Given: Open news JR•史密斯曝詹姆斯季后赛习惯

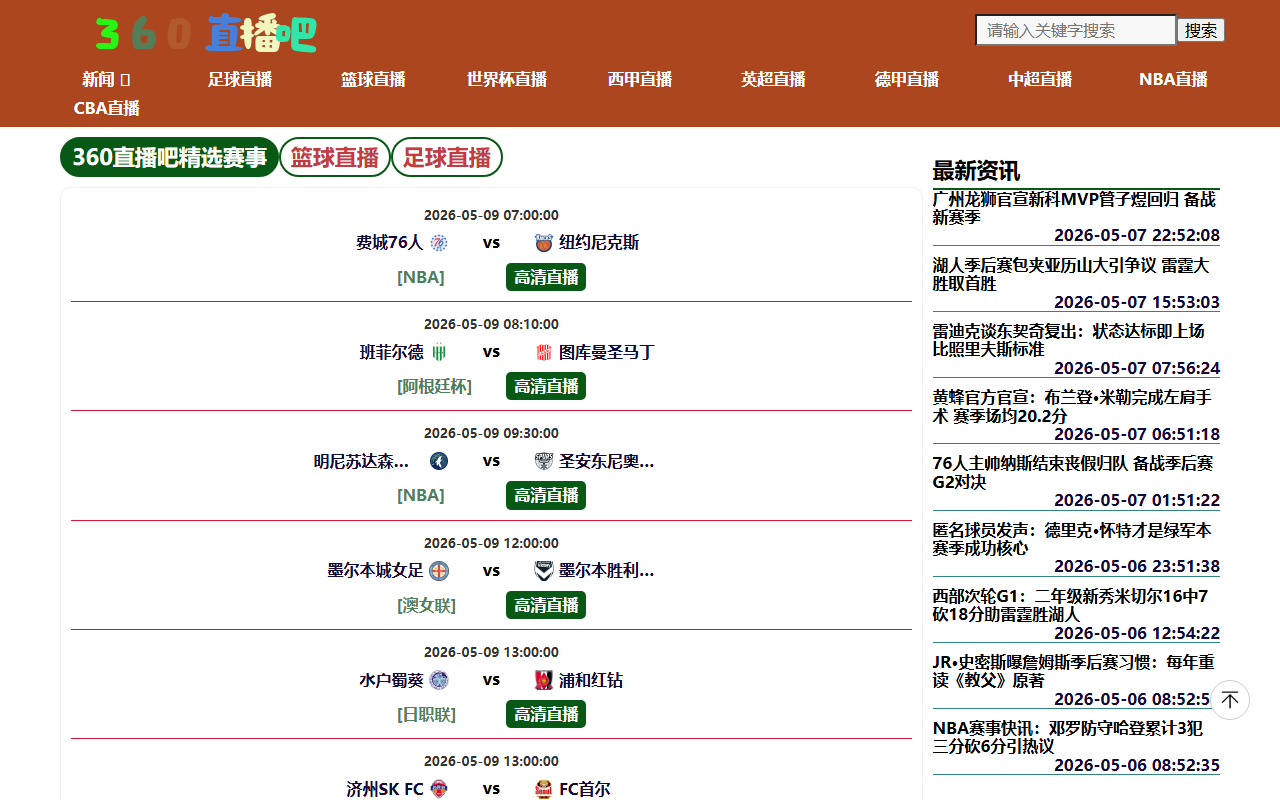Looking at the screenshot, I should [x=1075, y=671].
